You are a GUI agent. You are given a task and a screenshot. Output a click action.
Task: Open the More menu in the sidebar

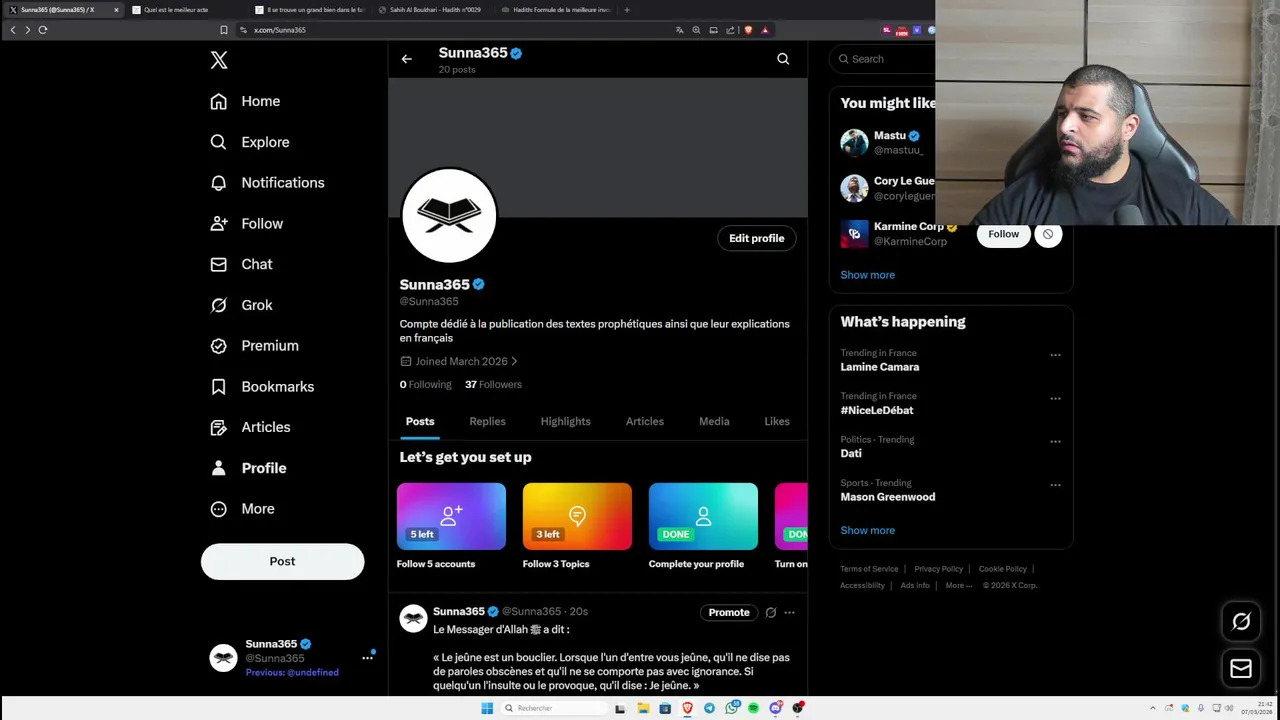tap(243, 509)
